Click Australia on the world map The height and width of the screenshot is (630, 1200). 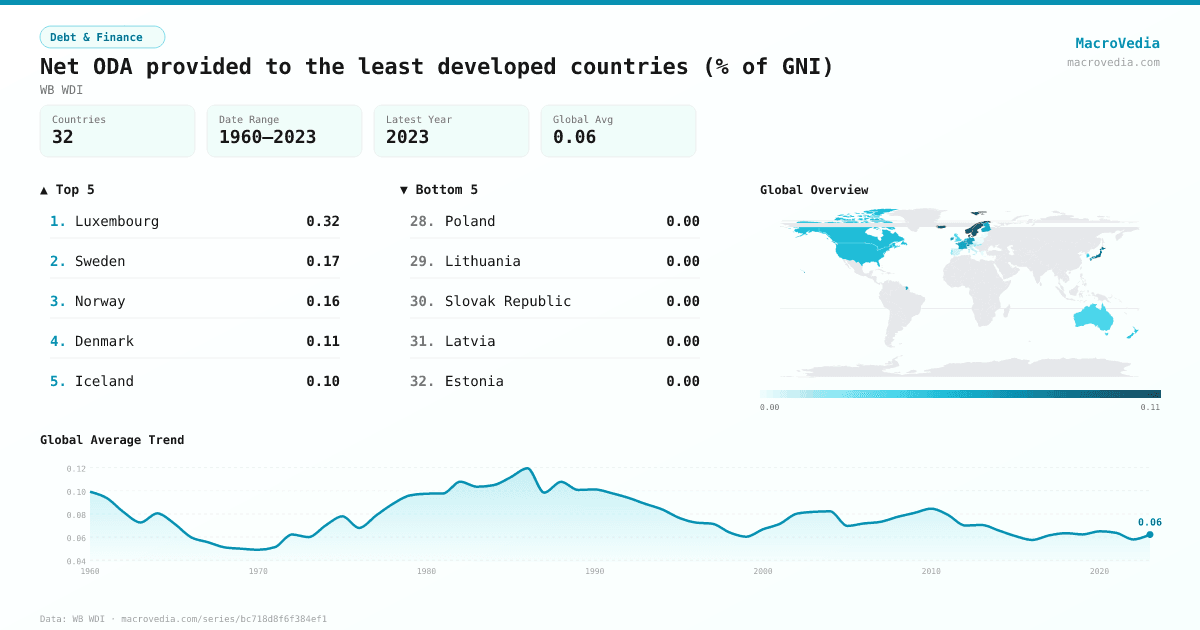pyautogui.click(x=1096, y=318)
